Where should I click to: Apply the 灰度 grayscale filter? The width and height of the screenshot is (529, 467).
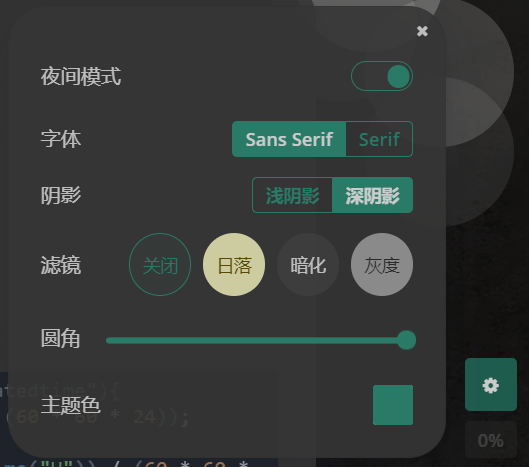click(x=382, y=265)
